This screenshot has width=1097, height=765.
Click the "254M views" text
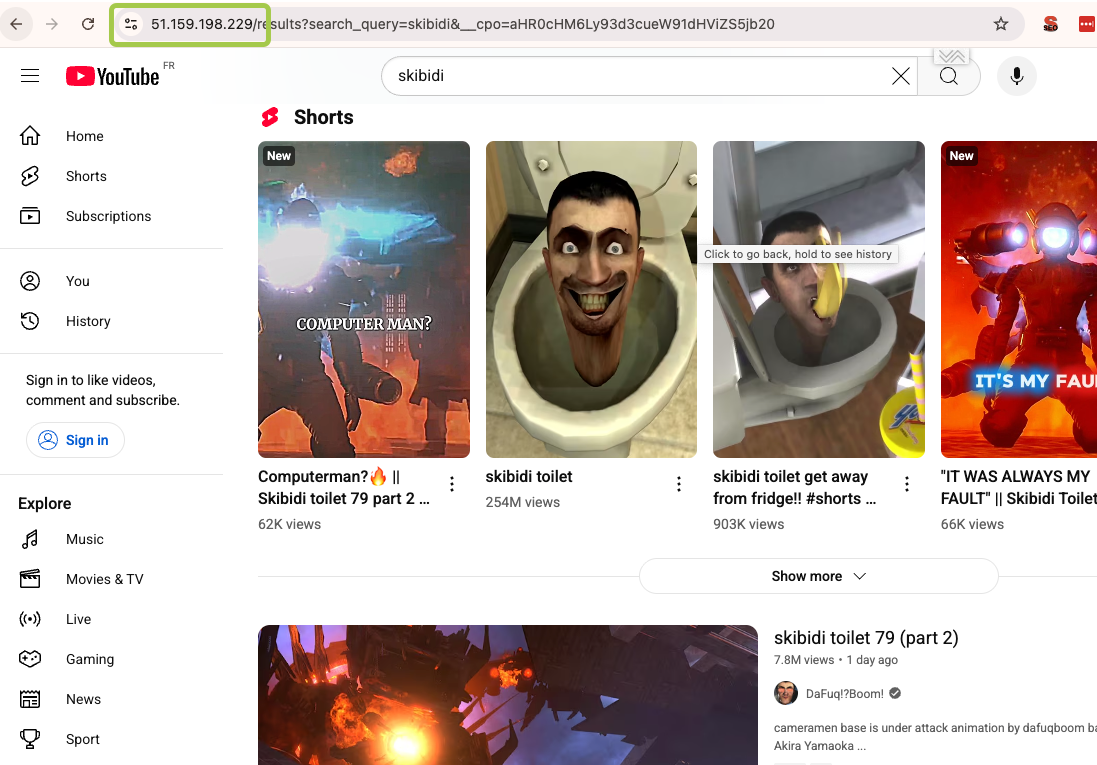tap(523, 502)
